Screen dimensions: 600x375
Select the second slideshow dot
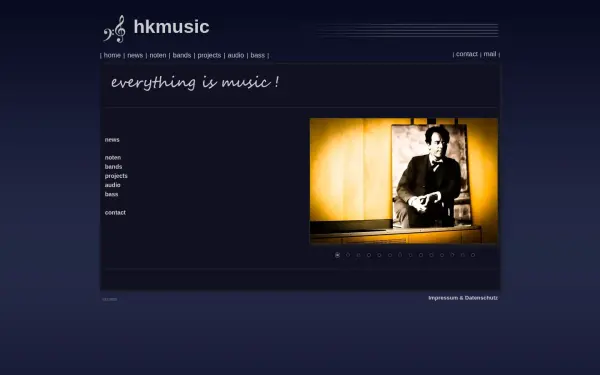pos(348,255)
